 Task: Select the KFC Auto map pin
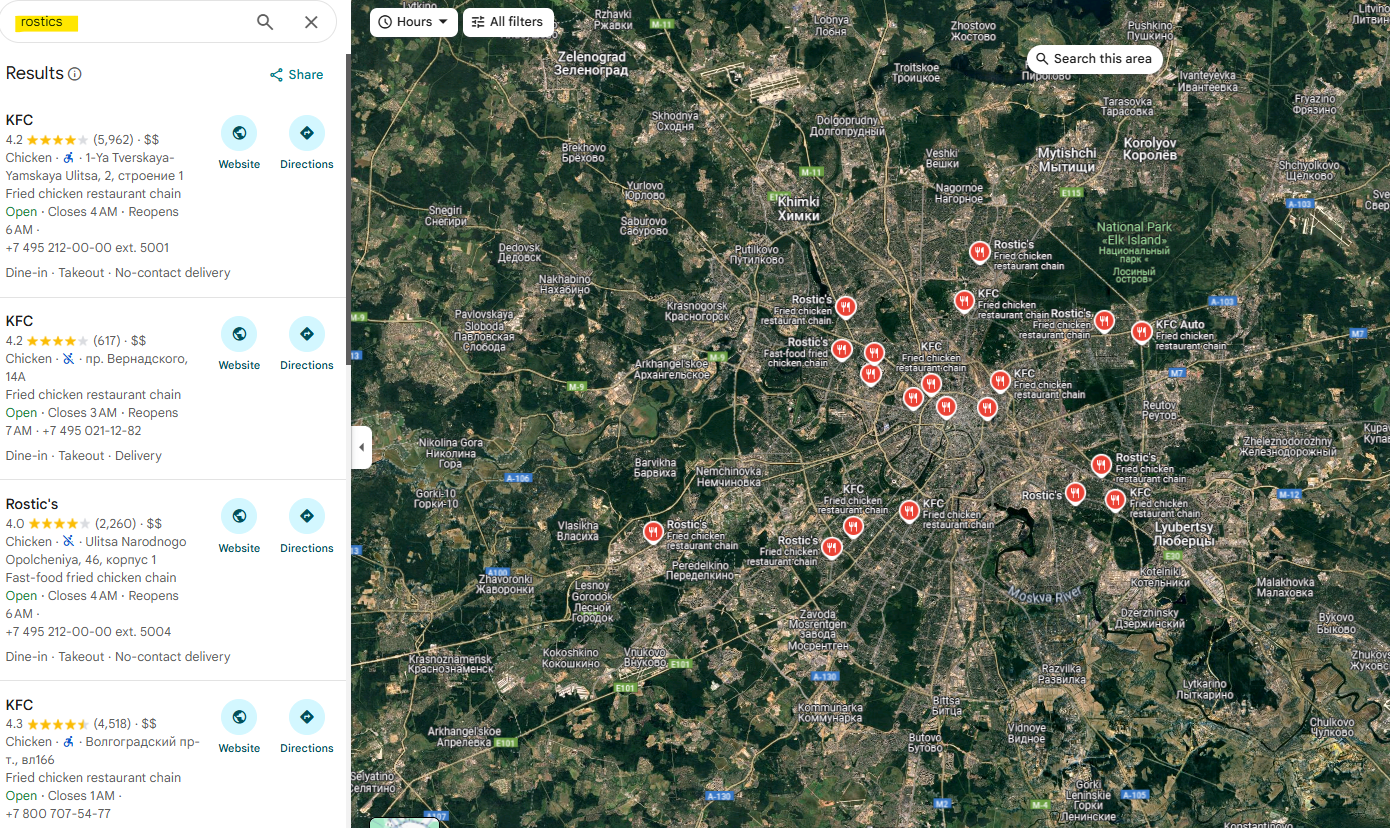[1141, 332]
